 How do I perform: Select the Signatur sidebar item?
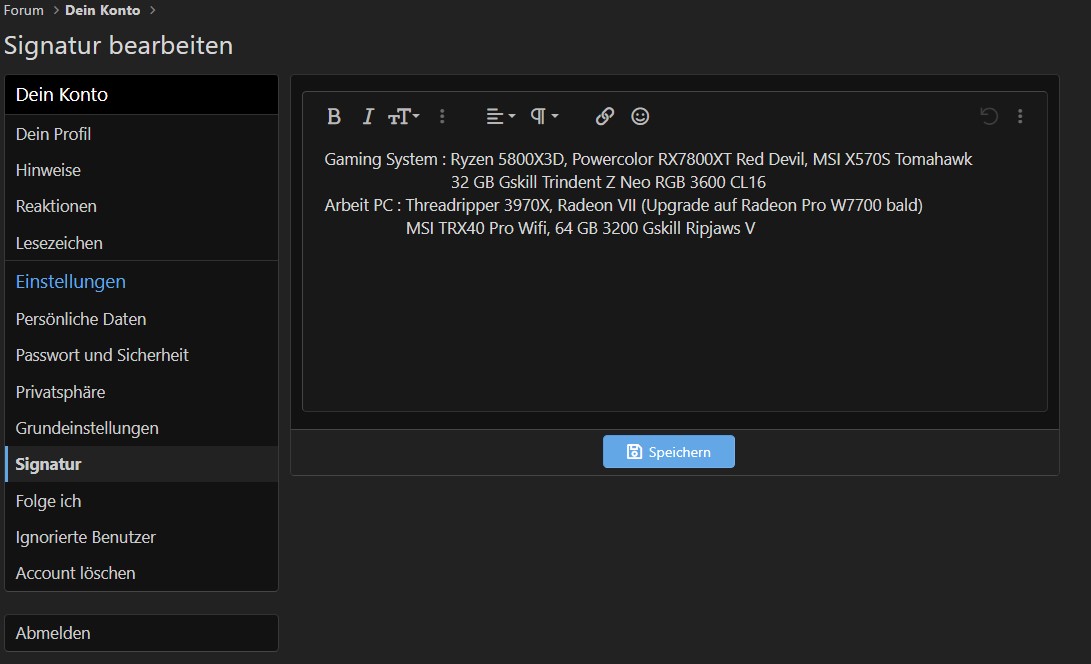(x=141, y=464)
